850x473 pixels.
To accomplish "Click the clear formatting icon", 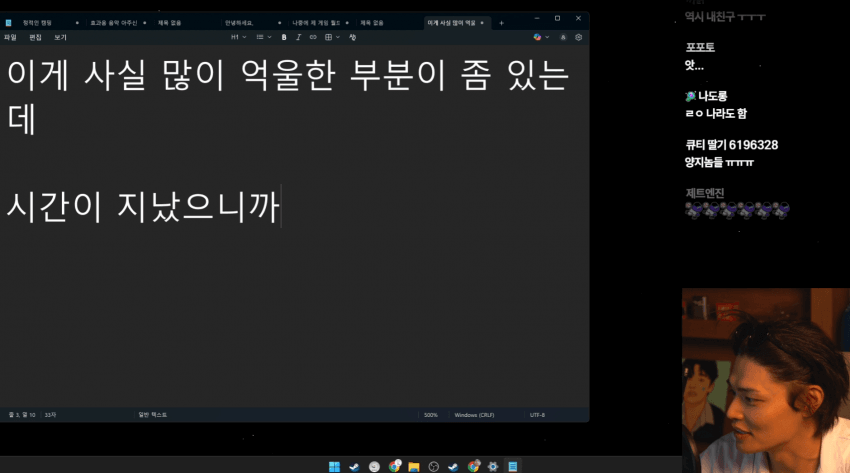I will pyautogui.click(x=353, y=37).
